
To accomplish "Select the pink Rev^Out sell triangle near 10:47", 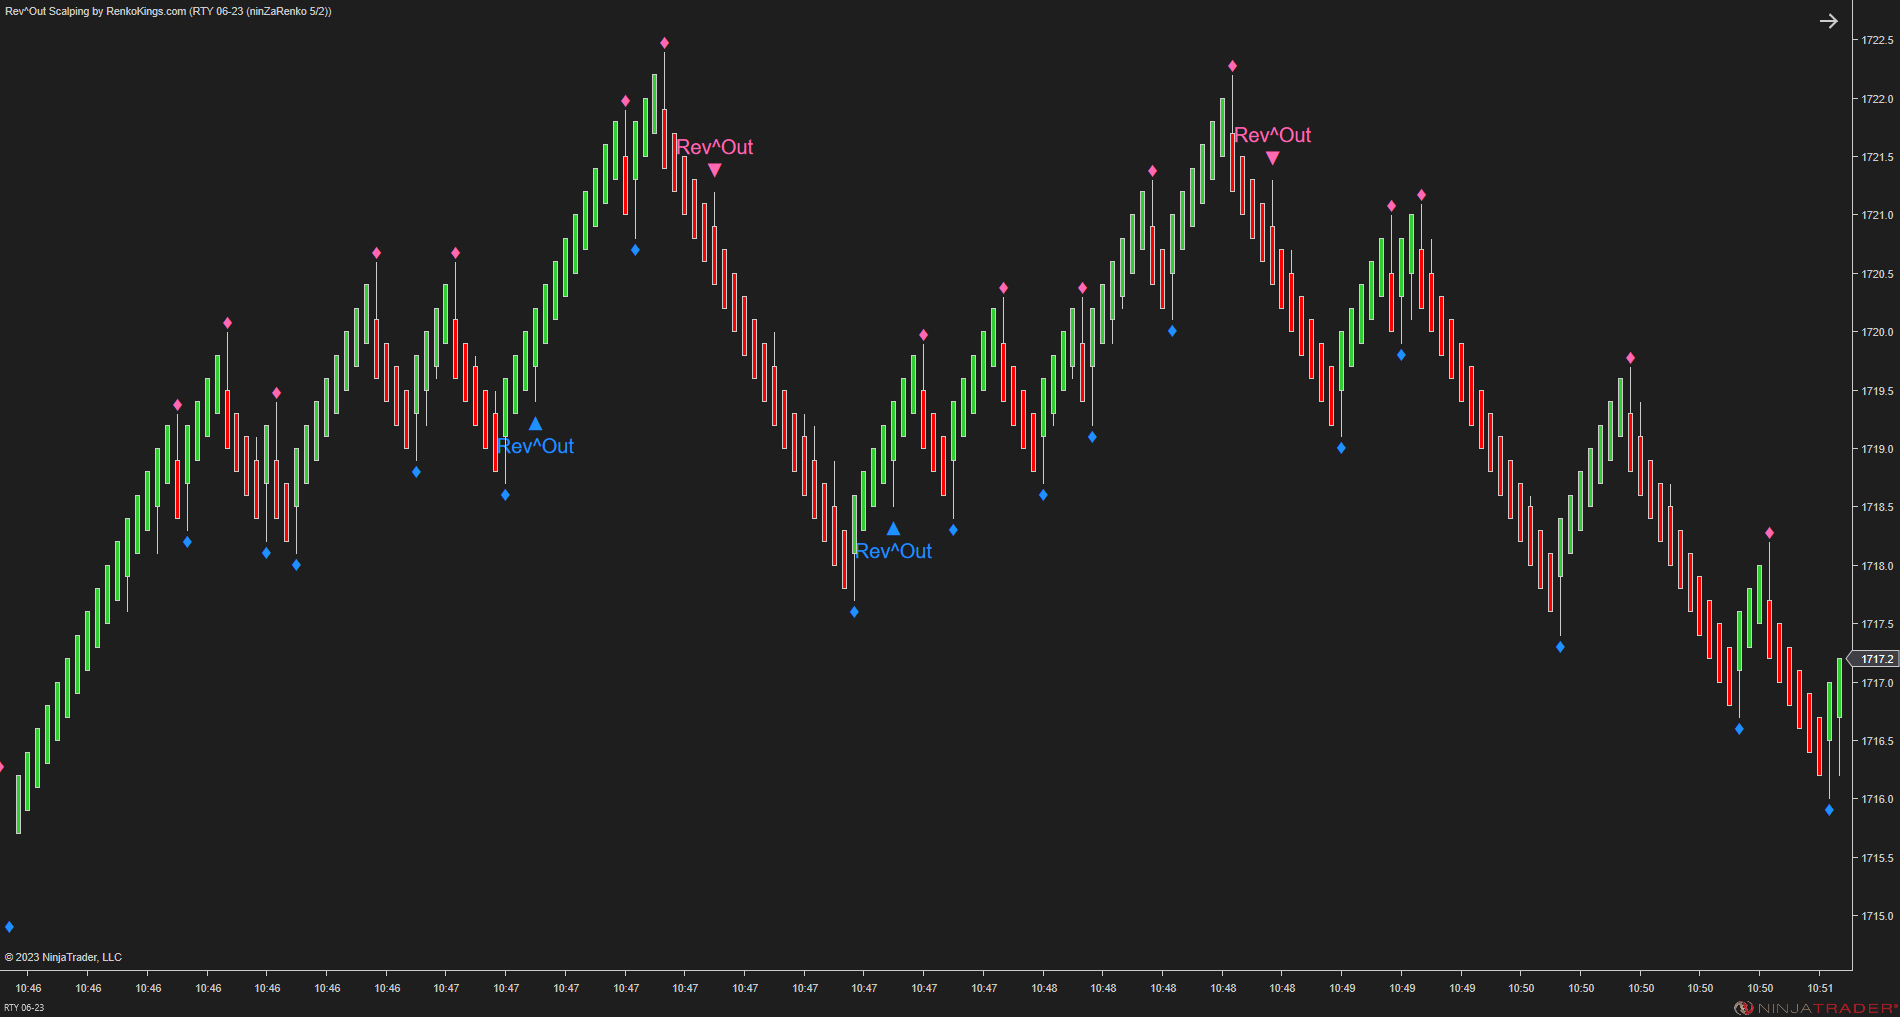I will [x=714, y=170].
